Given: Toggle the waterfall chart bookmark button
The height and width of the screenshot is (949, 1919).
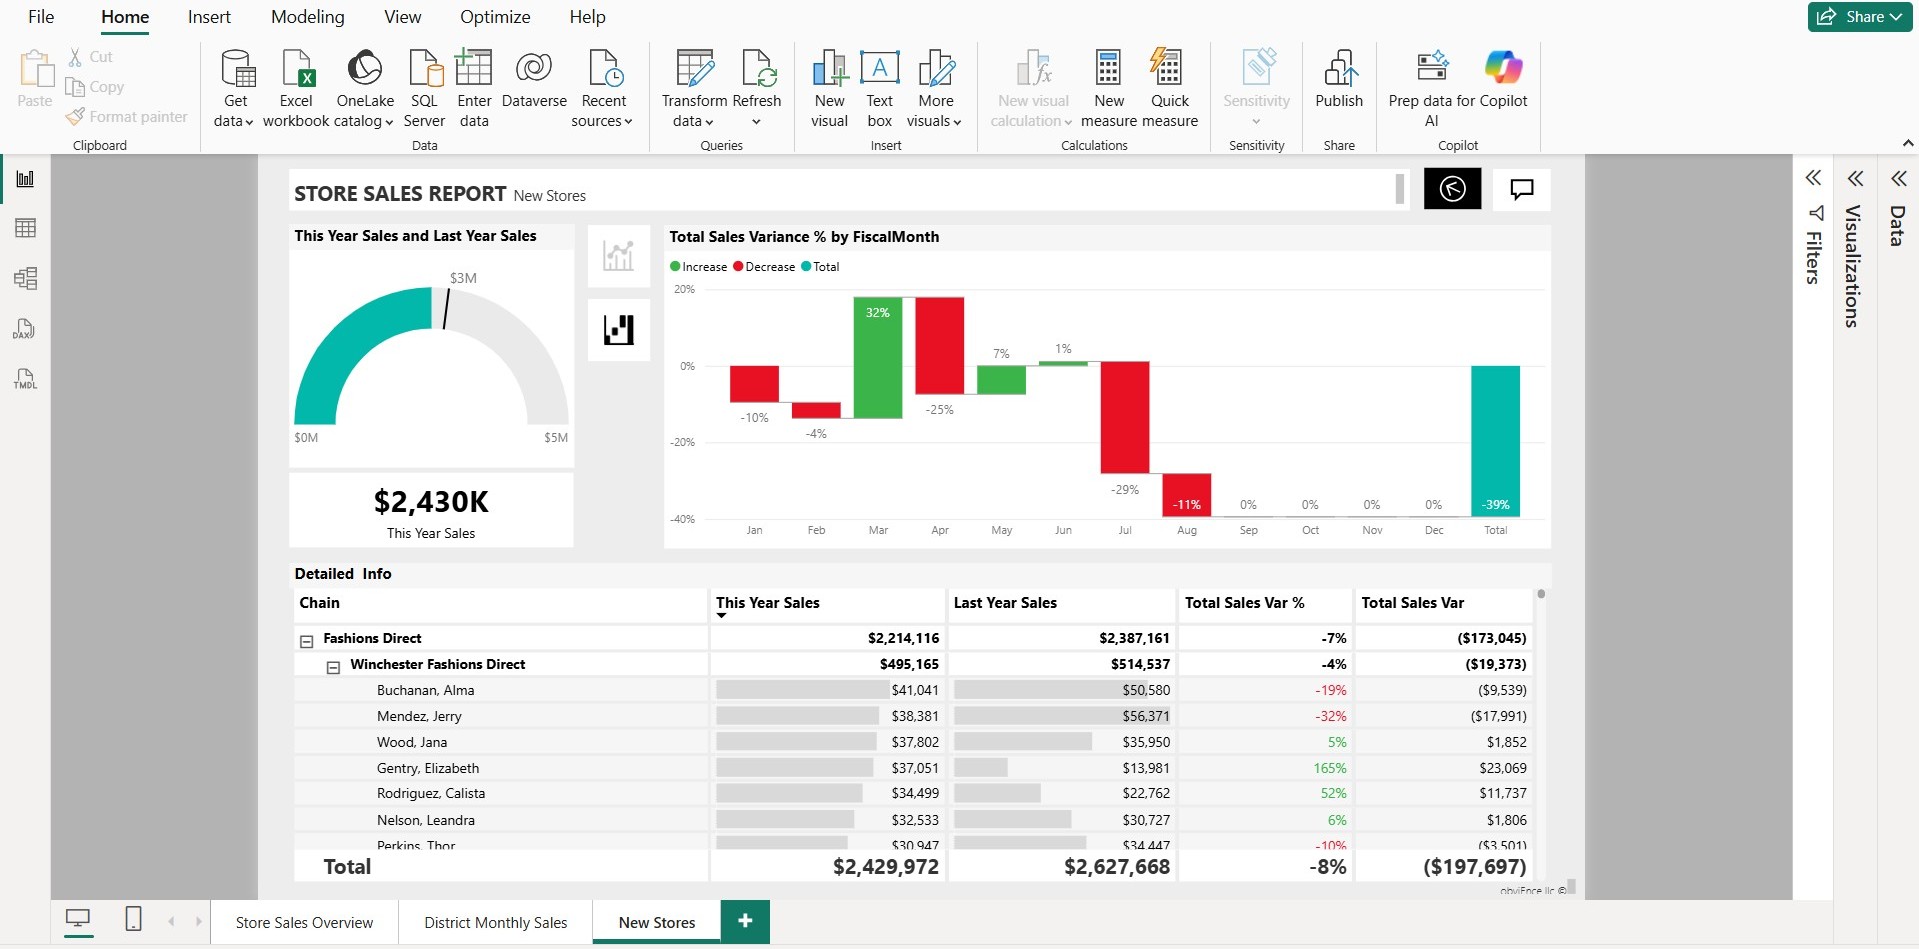Looking at the screenshot, I should click(619, 329).
